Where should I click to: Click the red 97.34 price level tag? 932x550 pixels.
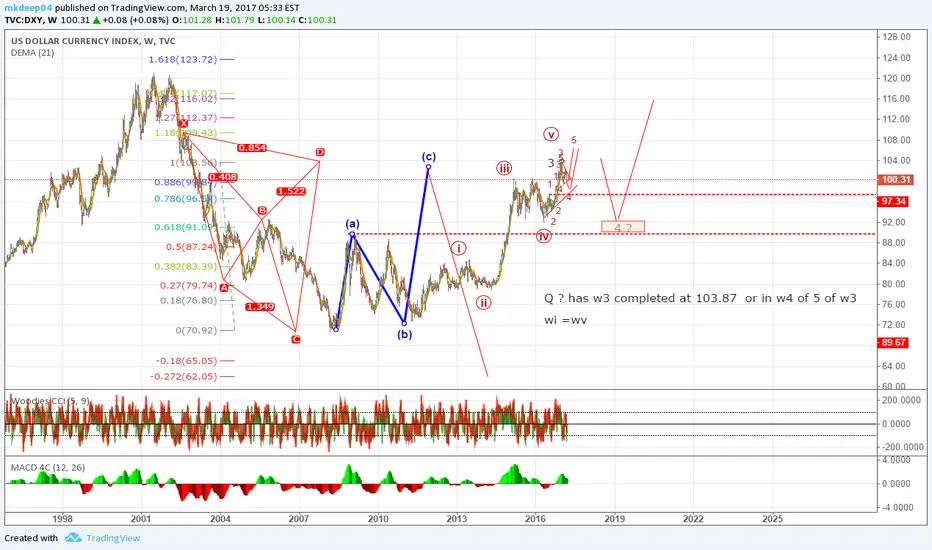pyautogui.click(x=893, y=202)
